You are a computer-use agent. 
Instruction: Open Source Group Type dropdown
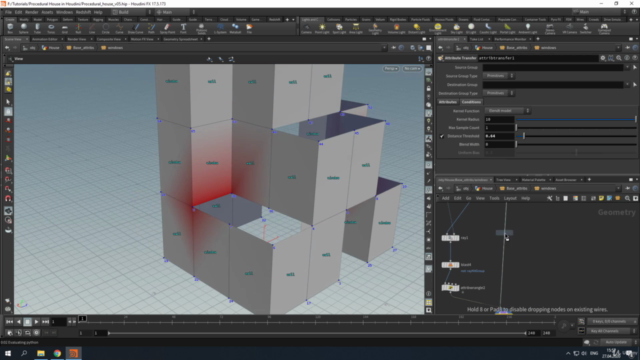coord(498,76)
